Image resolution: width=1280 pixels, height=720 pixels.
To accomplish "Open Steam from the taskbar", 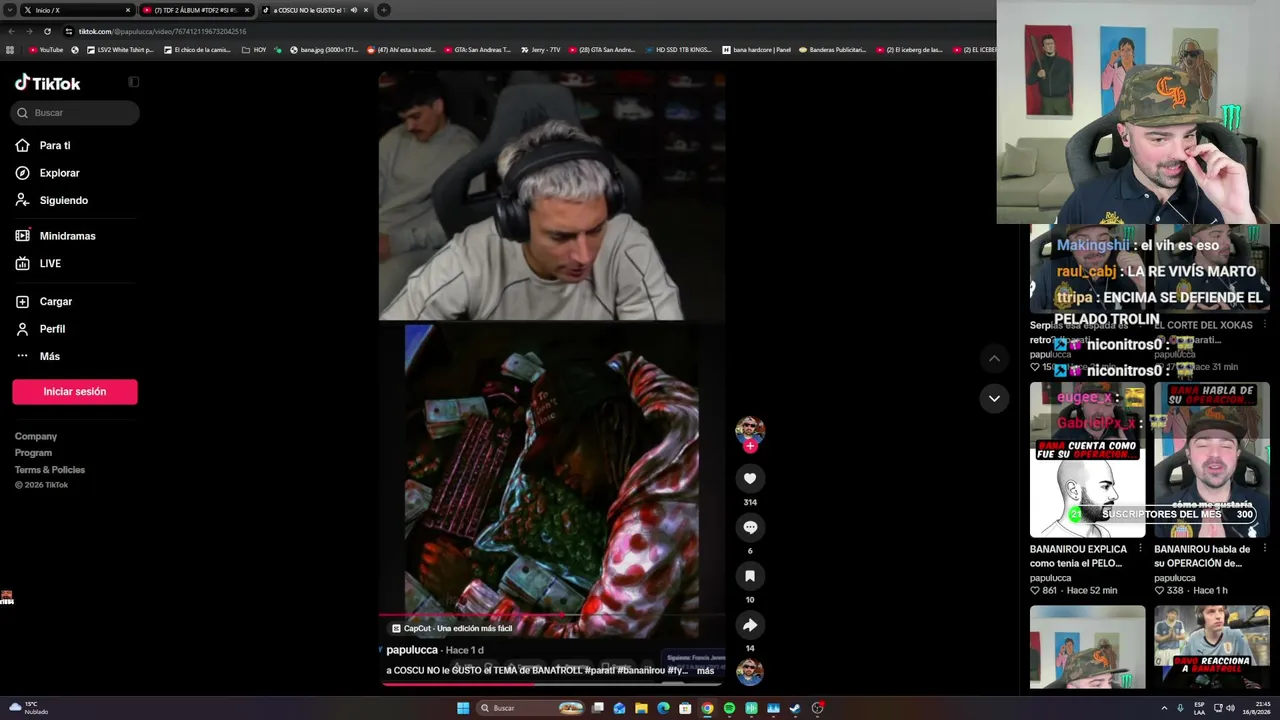I will 795,708.
